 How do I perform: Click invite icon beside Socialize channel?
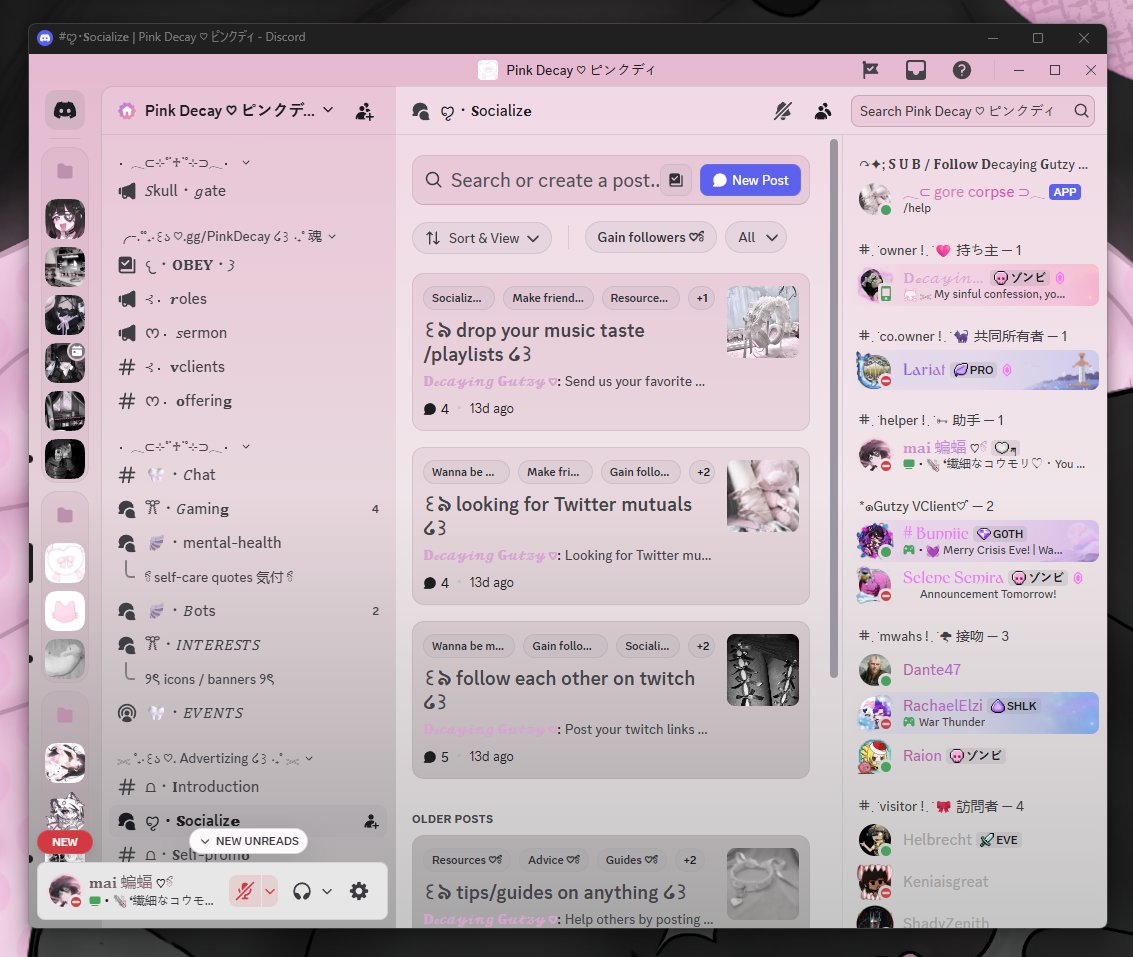[x=371, y=821]
